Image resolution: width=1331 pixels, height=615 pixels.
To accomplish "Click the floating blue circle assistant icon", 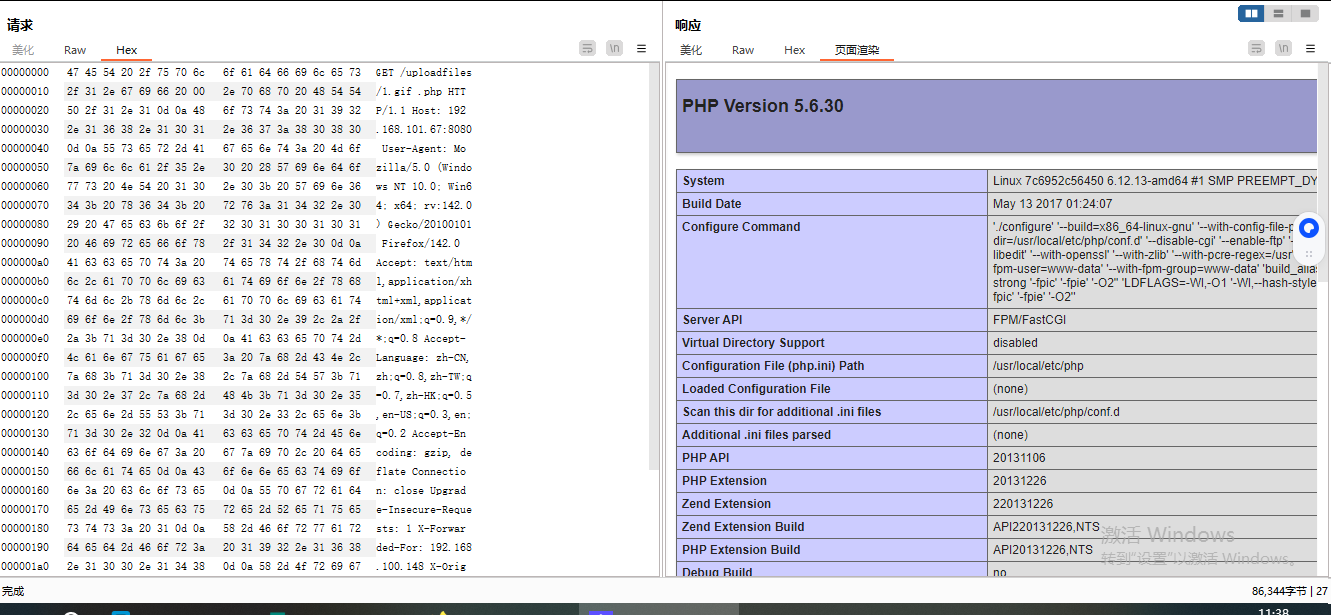I will point(1309,229).
